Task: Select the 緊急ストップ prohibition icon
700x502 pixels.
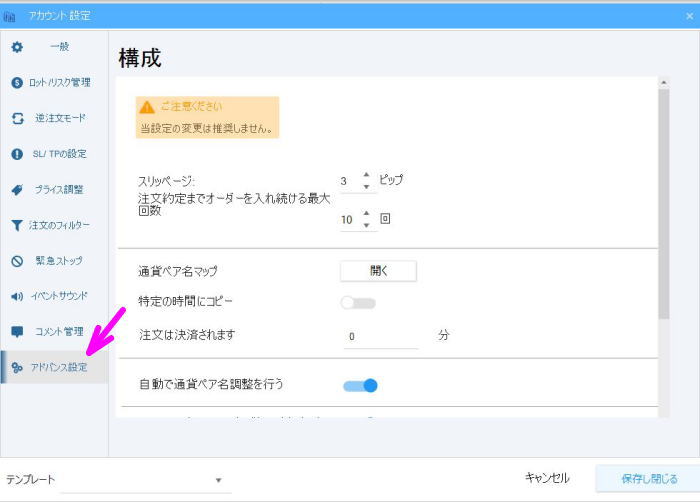Action: click(17, 261)
